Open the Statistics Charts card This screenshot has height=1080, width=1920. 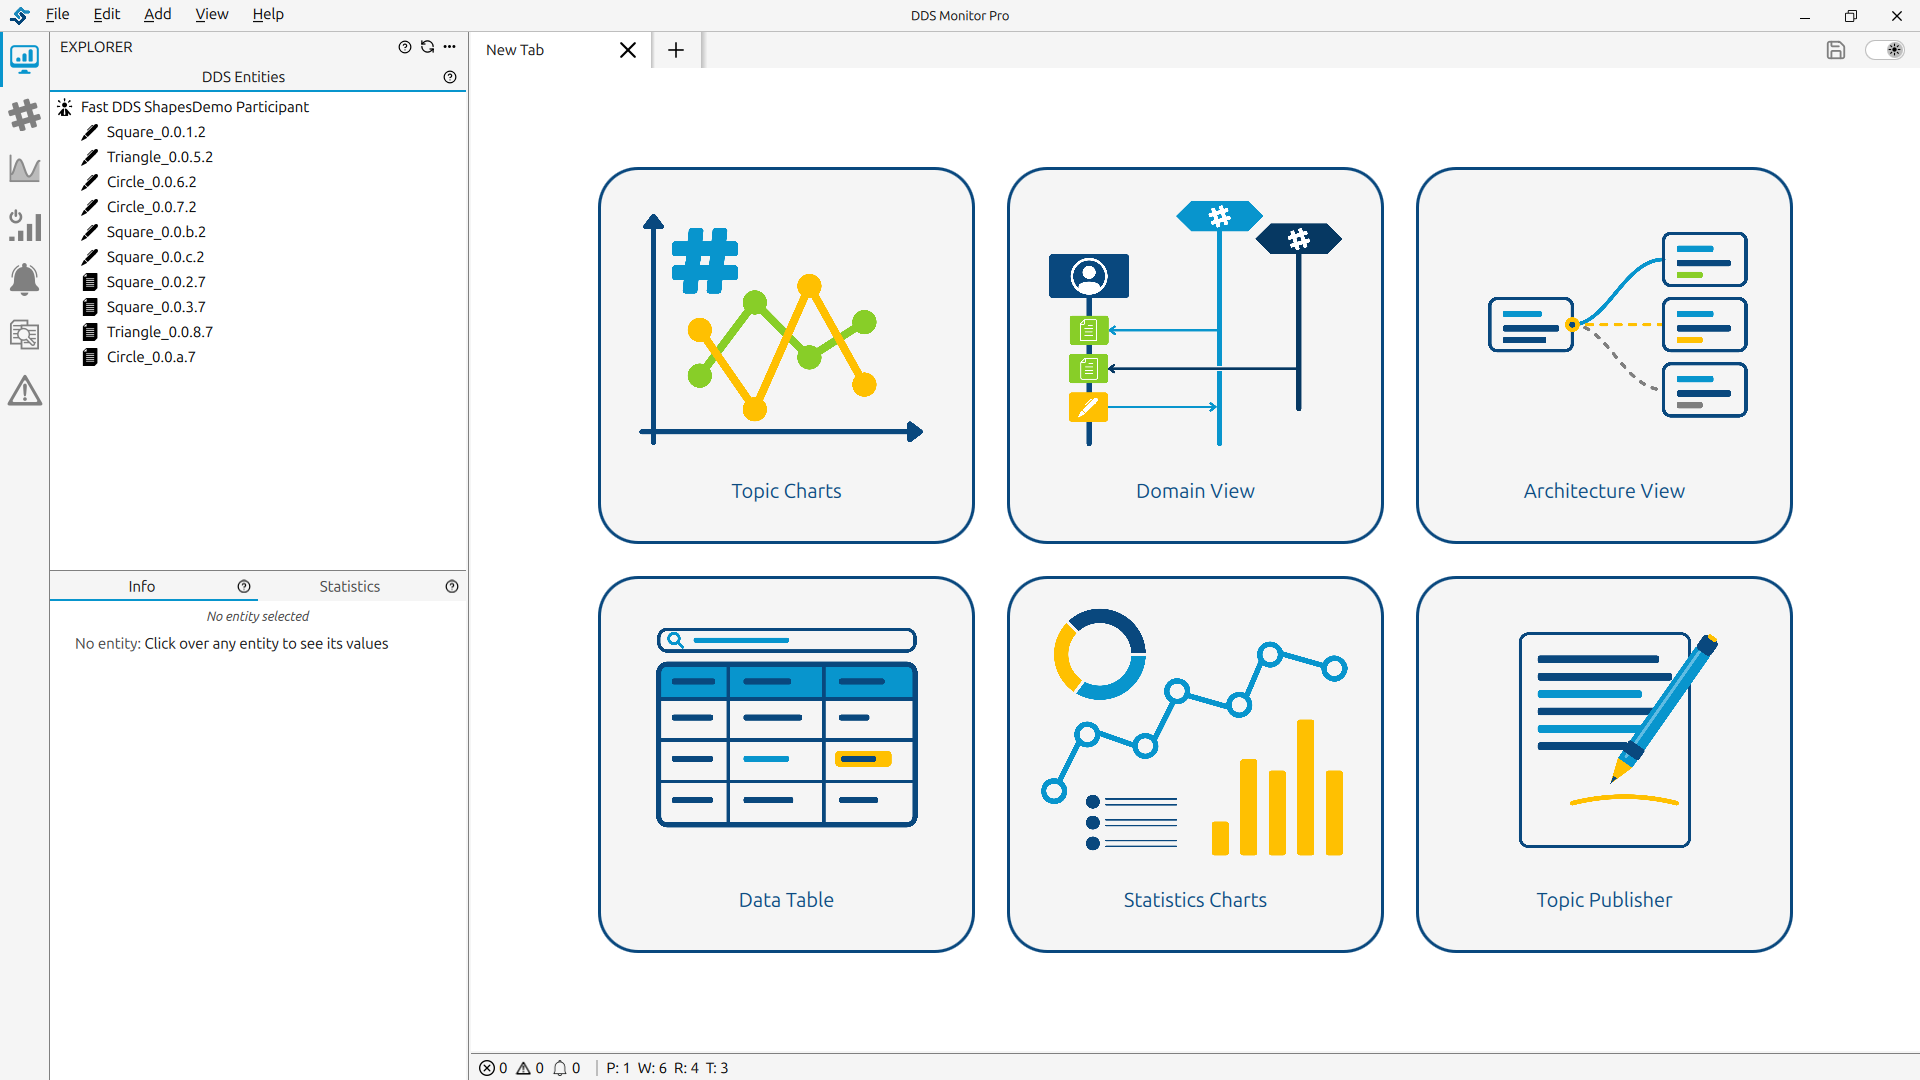tap(1195, 764)
